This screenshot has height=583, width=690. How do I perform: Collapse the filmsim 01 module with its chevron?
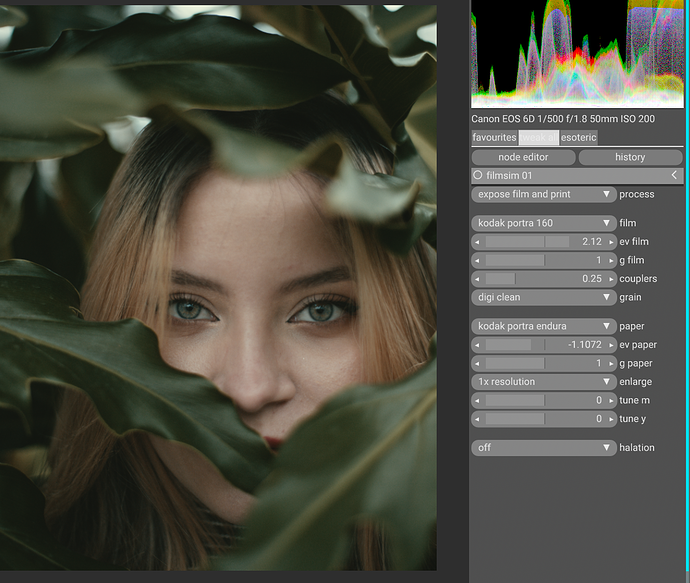tap(674, 176)
